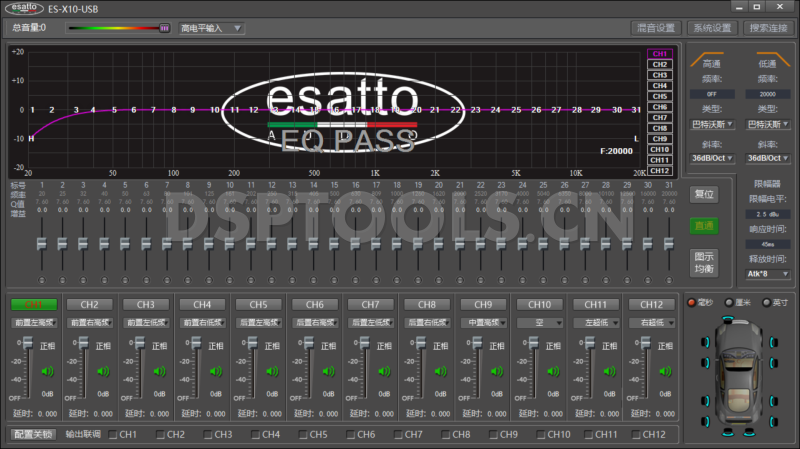Viewport: 800px width, 449px height.
Task: Show the CH2 curve in the graph channel list
Action: coord(660,64)
